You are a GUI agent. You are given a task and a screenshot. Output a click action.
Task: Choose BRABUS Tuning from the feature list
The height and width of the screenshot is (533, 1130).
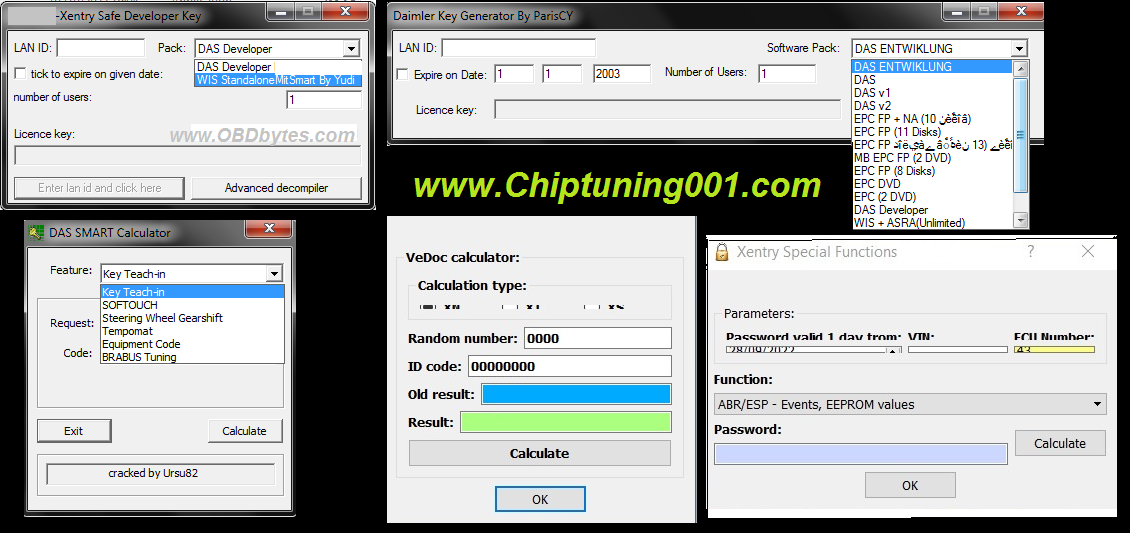139,357
